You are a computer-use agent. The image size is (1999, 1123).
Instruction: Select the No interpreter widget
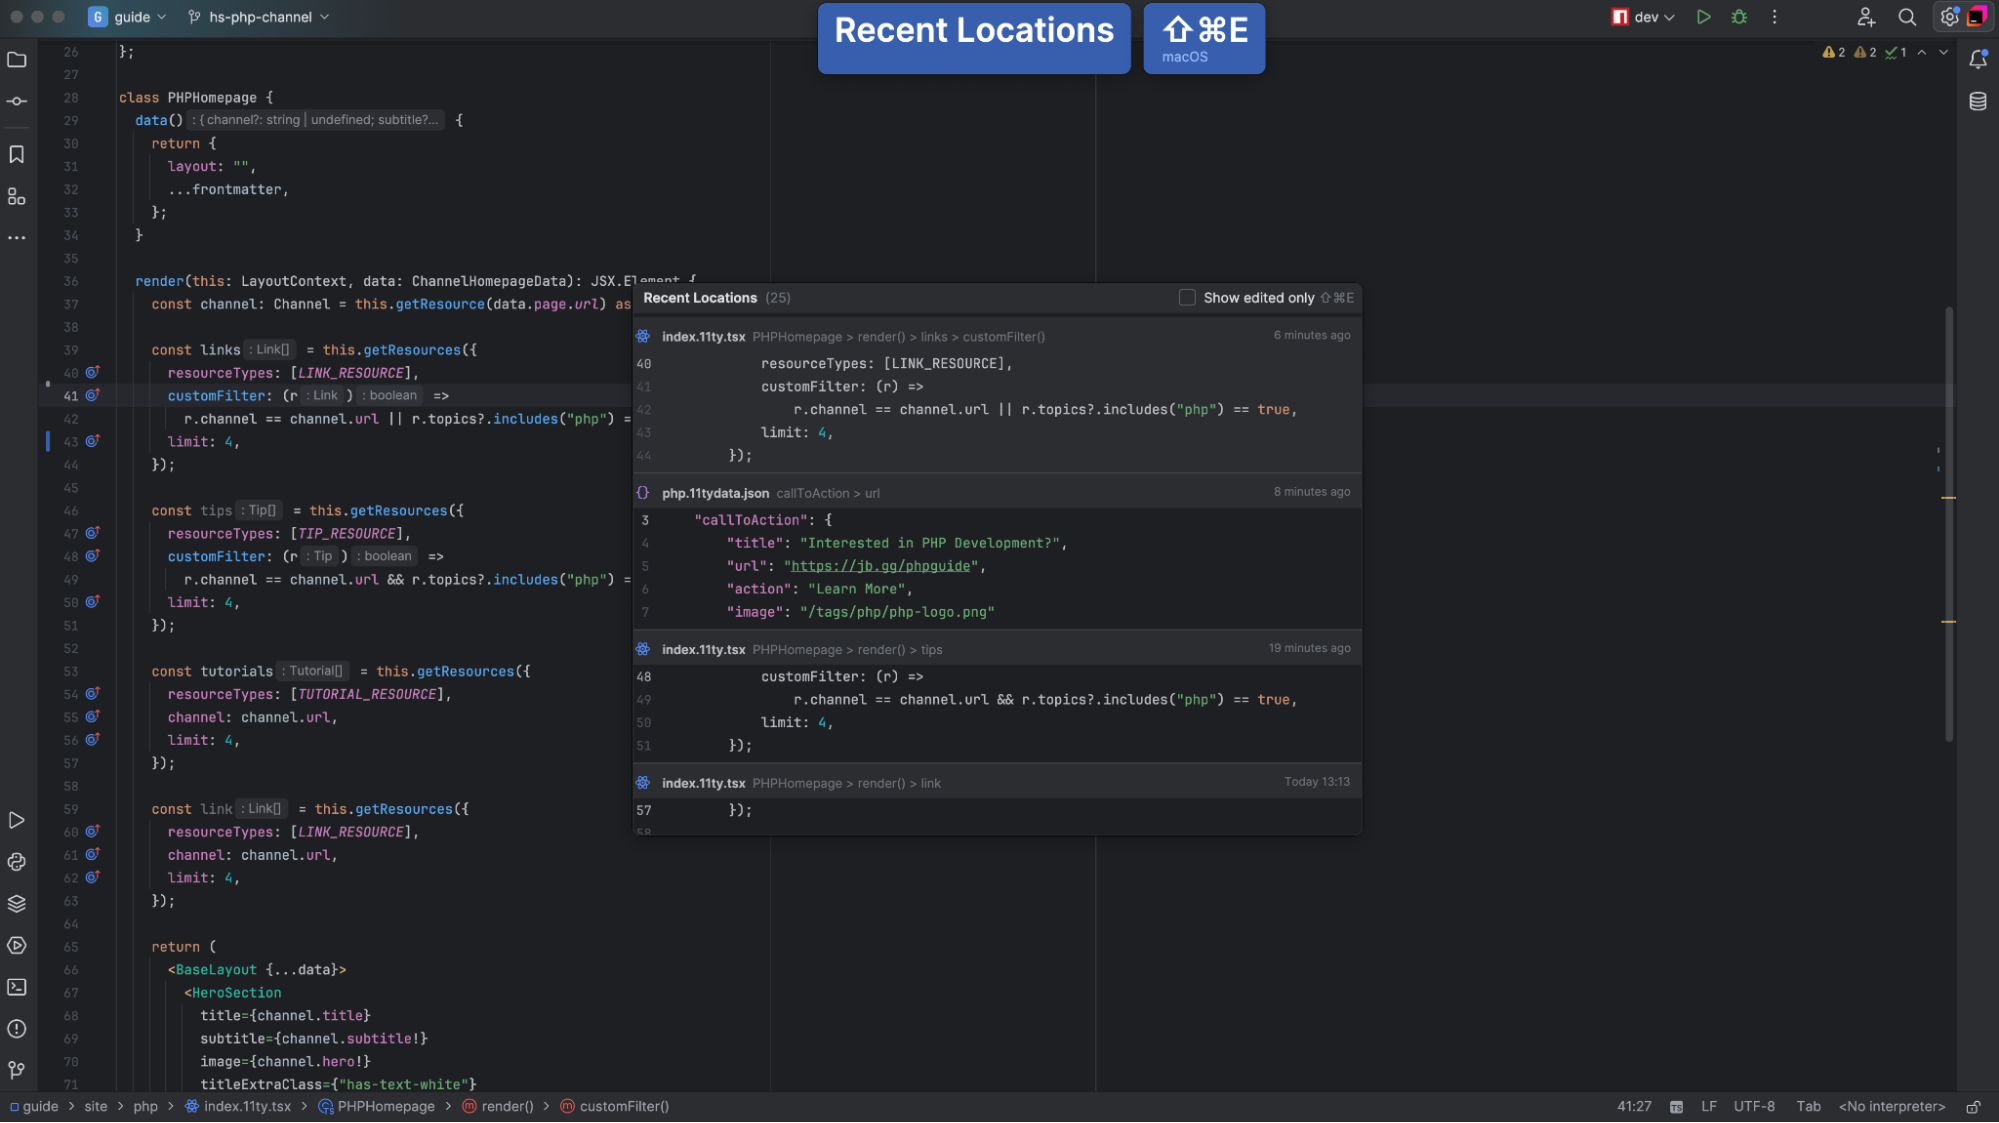1892,1107
